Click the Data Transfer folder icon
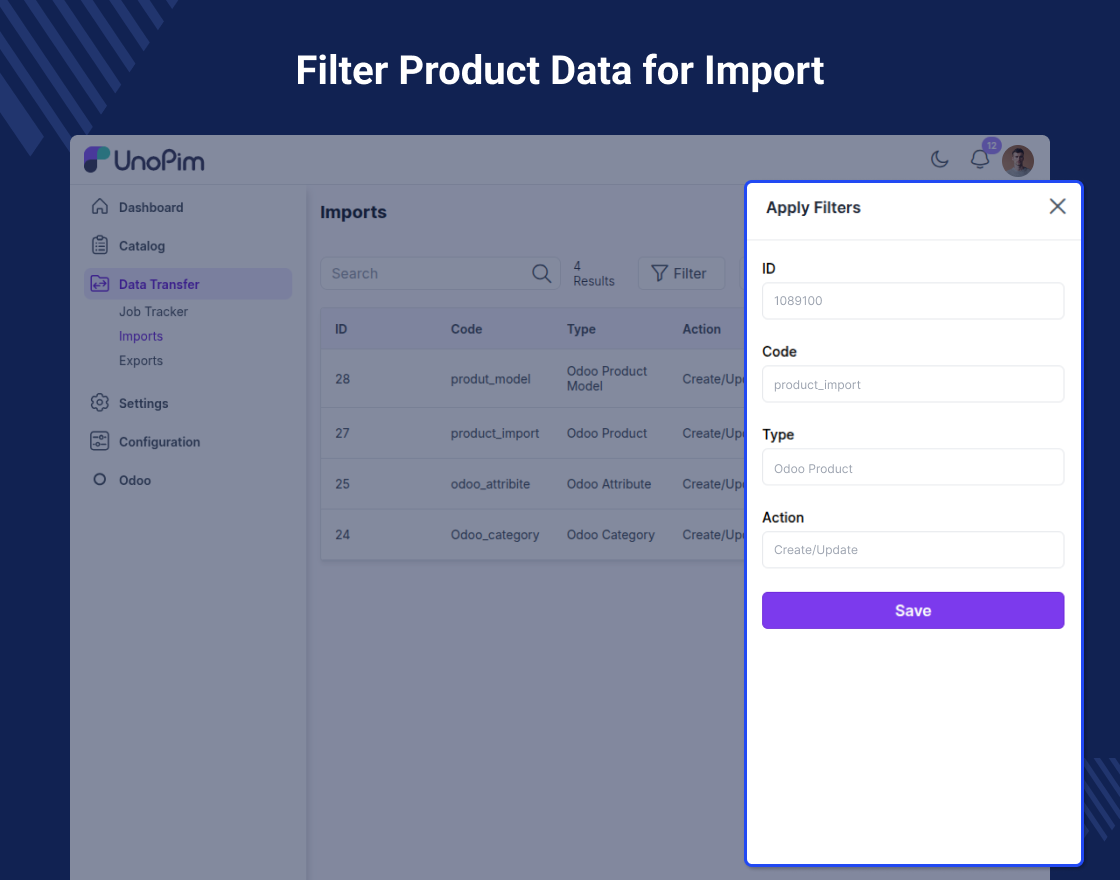The image size is (1120, 880). (x=100, y=284)
